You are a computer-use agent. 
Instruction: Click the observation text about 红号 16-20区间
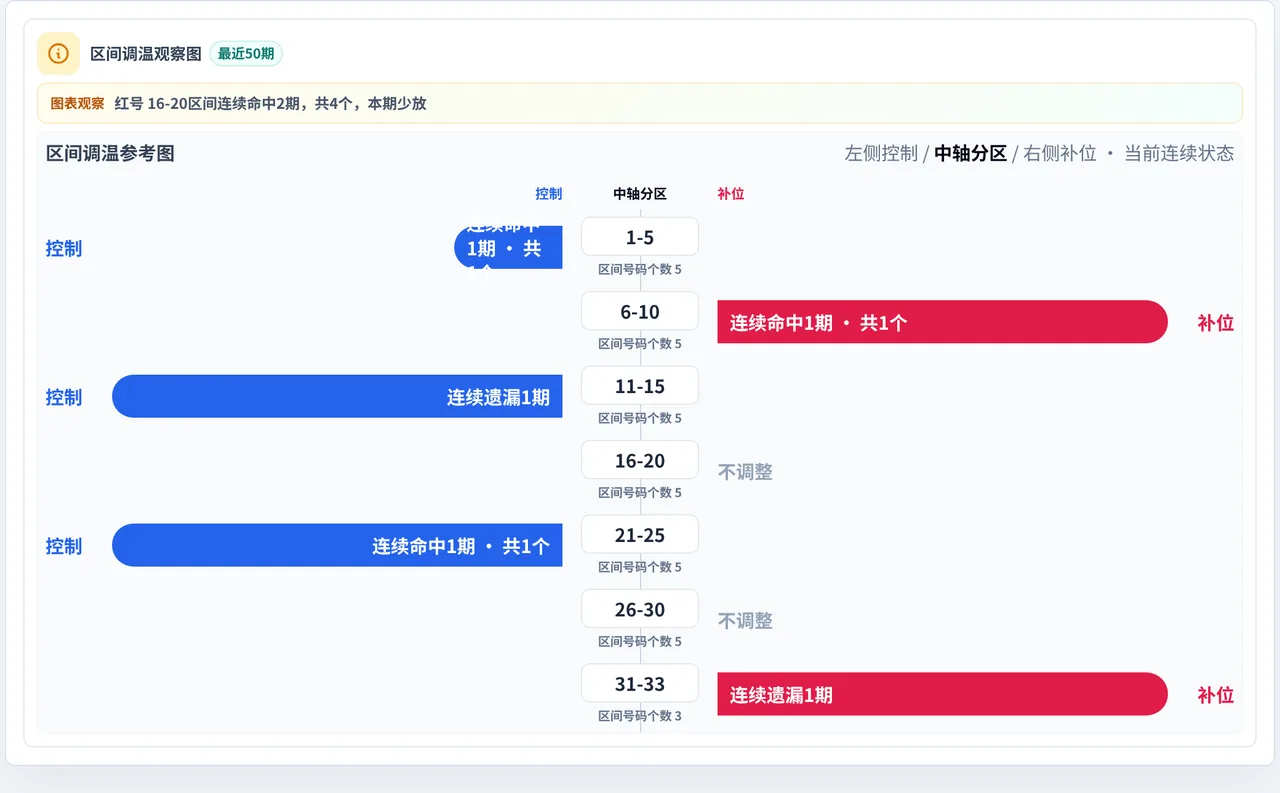pyautogui.click(x=270, y=103)
